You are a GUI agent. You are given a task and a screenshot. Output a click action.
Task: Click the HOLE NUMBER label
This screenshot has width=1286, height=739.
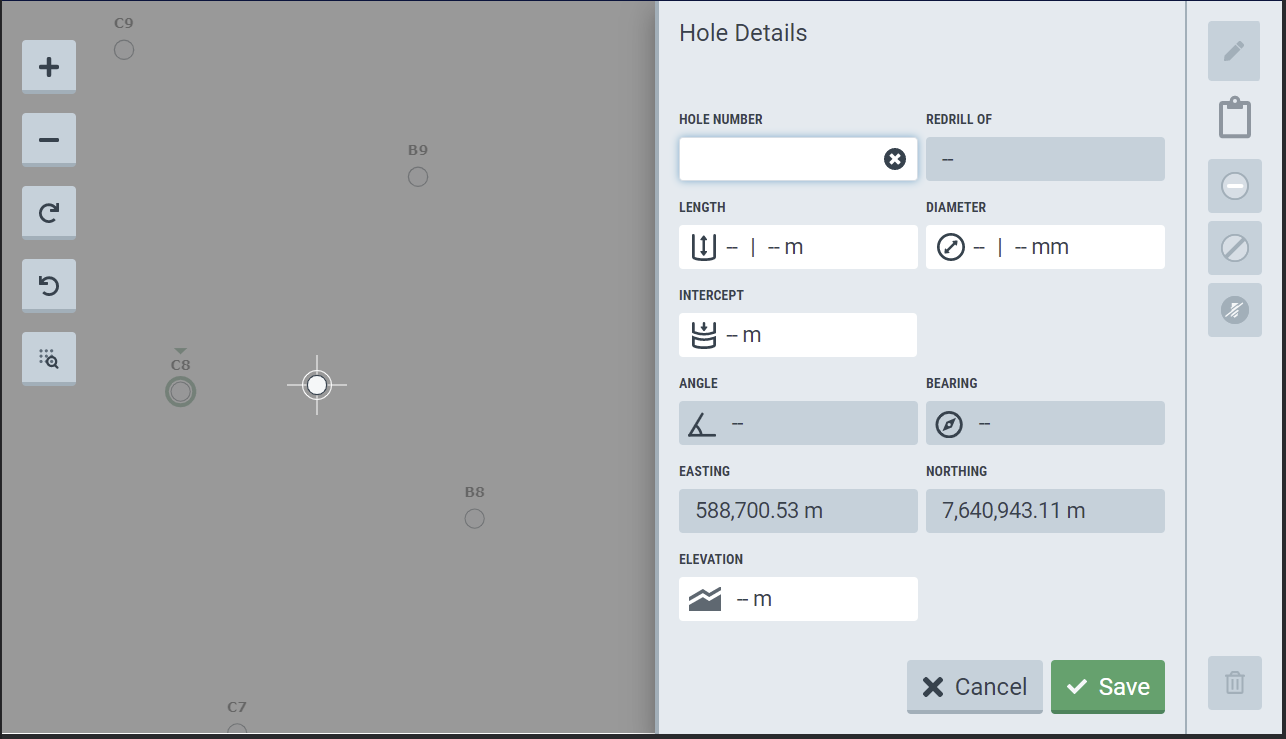[721, 119]
